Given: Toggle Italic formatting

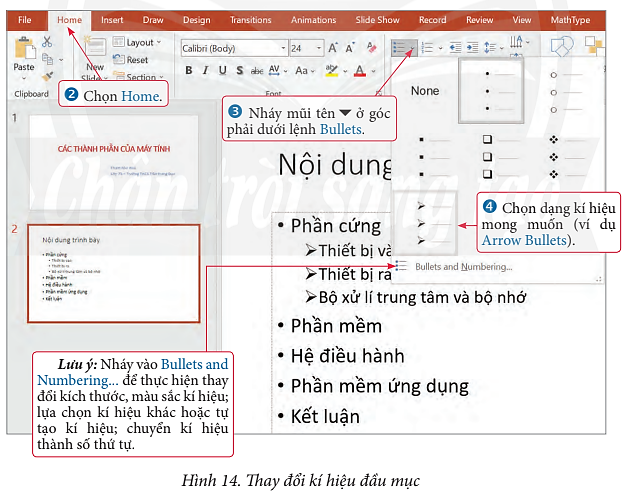Looking at the screenshot, I should [207, 70].
